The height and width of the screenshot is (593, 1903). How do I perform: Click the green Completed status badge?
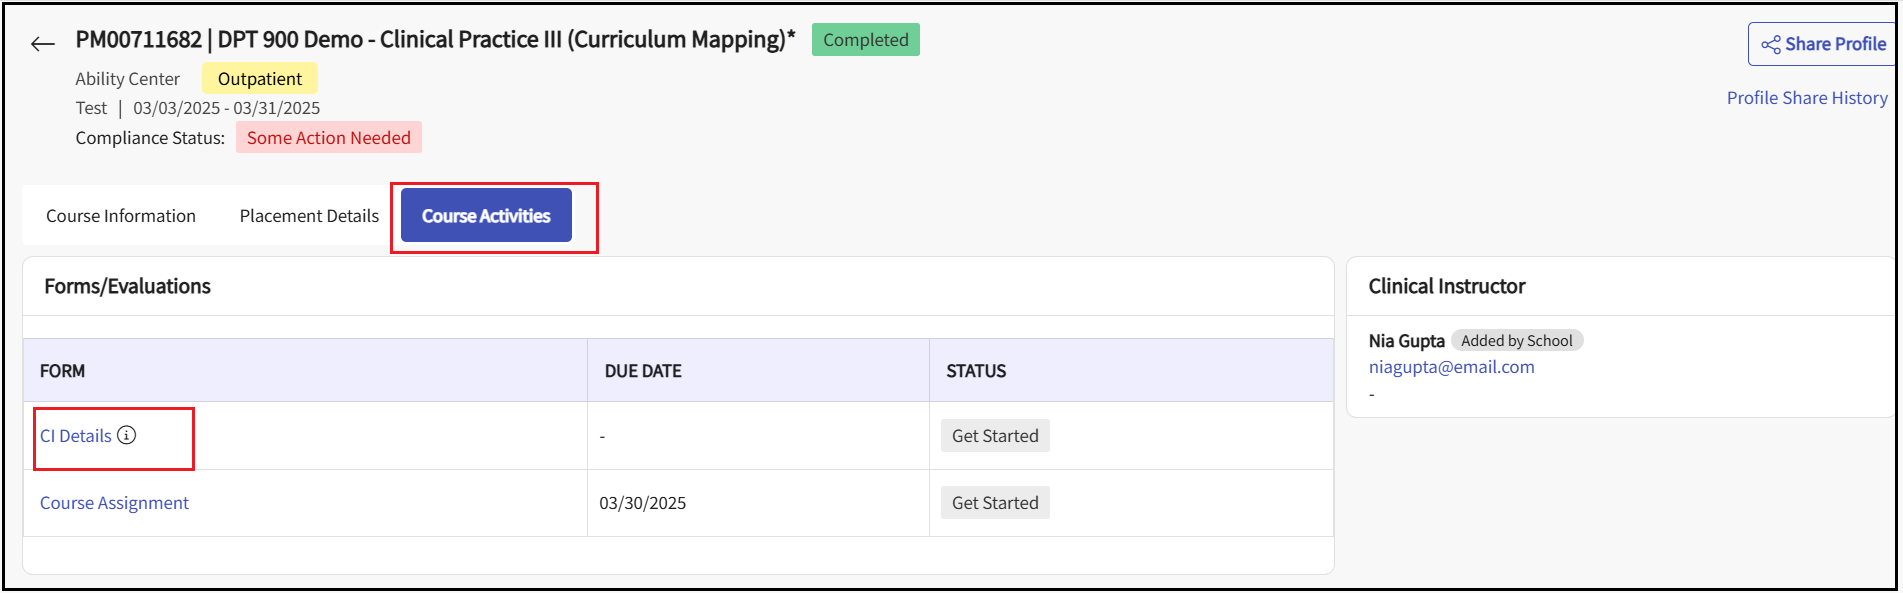[865, 40]
